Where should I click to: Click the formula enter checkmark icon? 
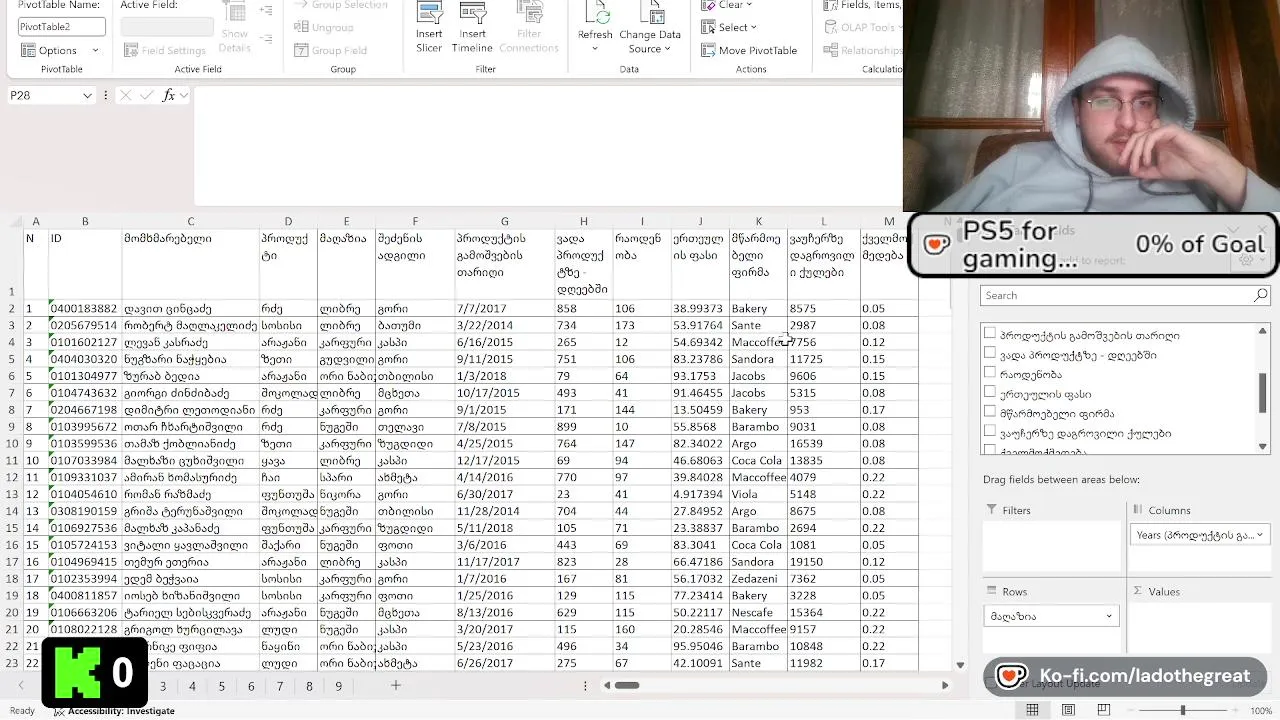[x=147, y=95]
